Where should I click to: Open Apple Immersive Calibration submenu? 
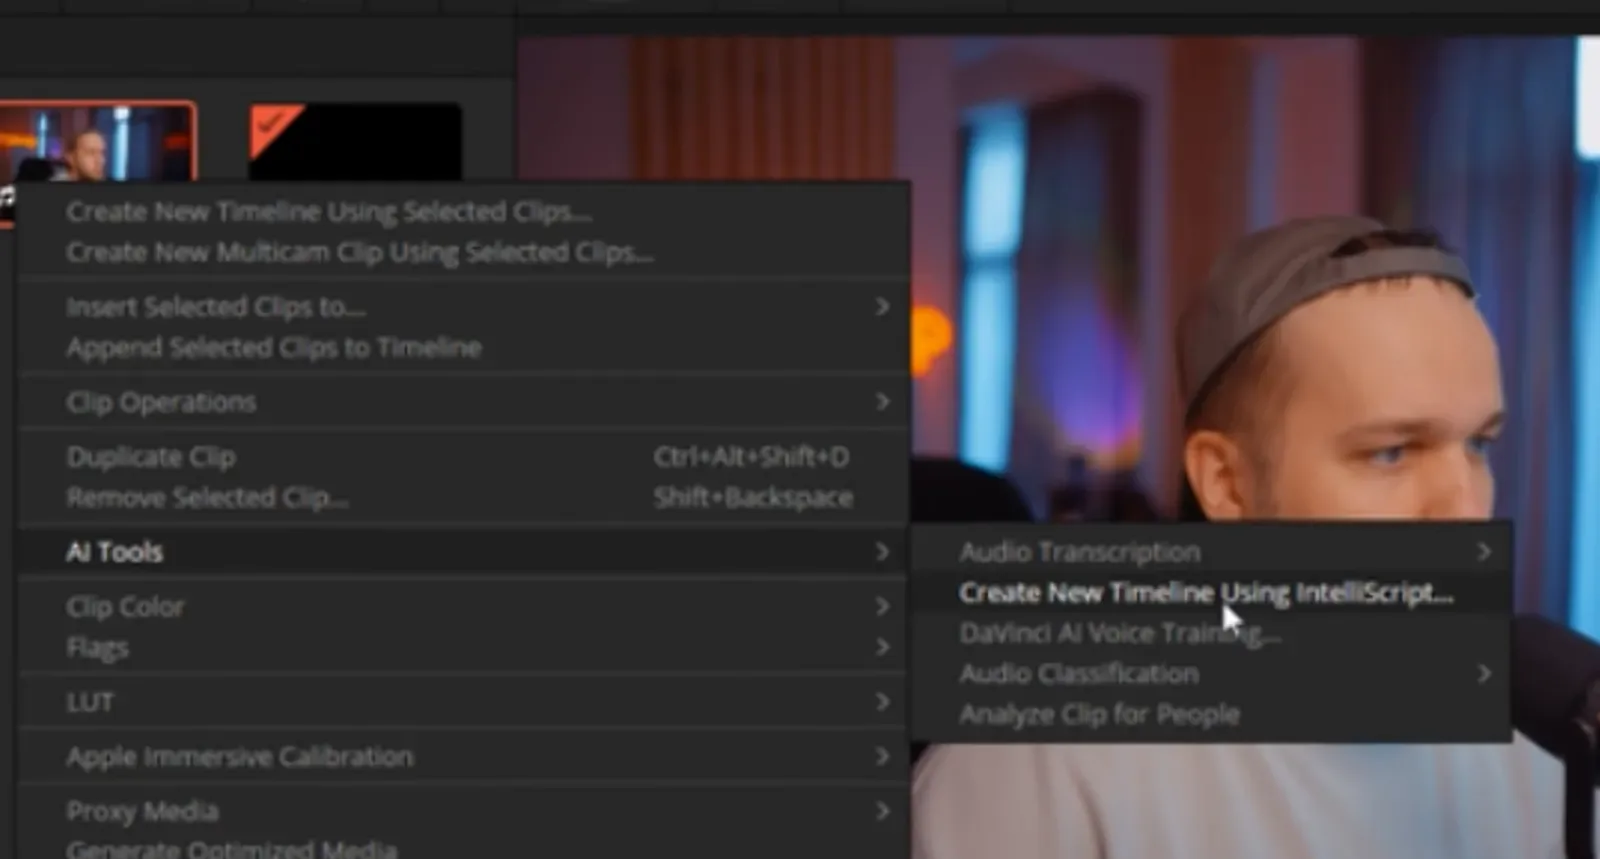464,757
